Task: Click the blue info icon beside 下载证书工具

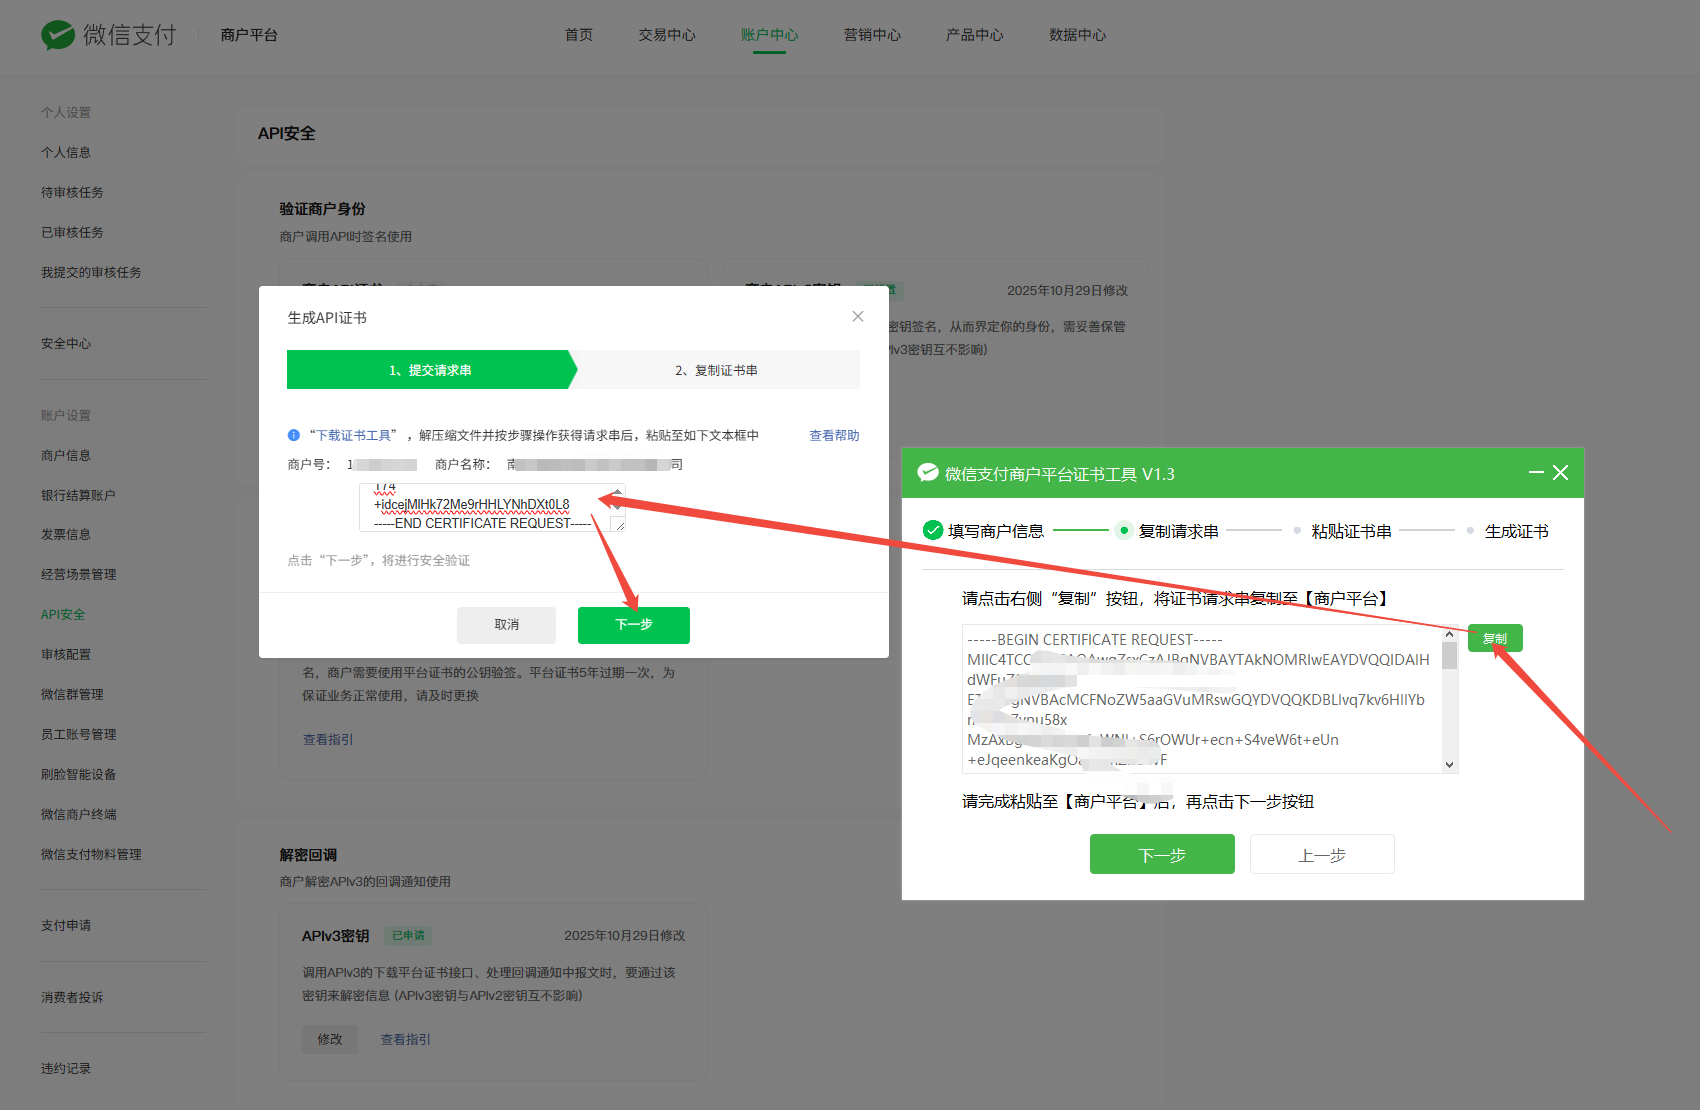Action: tap(294, 436)
